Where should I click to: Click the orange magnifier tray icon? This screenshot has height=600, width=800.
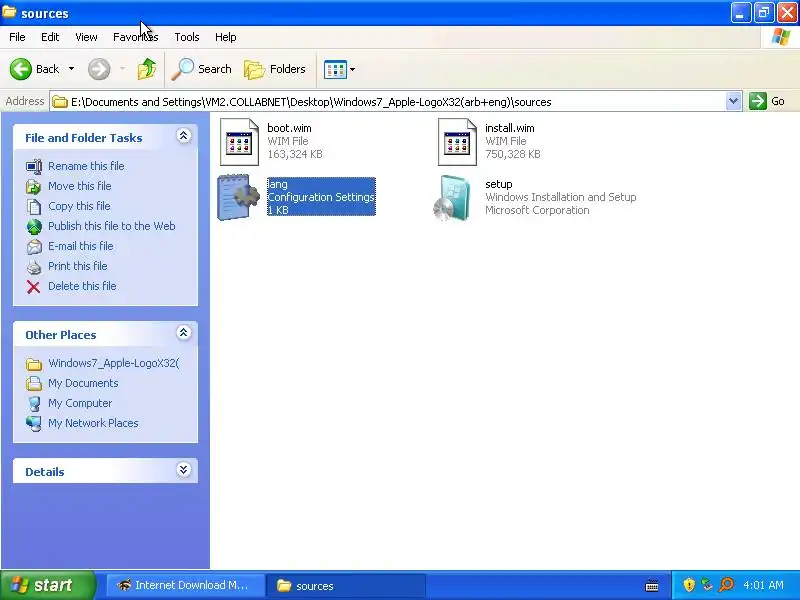pyautogui.click(x=726, y=585)
